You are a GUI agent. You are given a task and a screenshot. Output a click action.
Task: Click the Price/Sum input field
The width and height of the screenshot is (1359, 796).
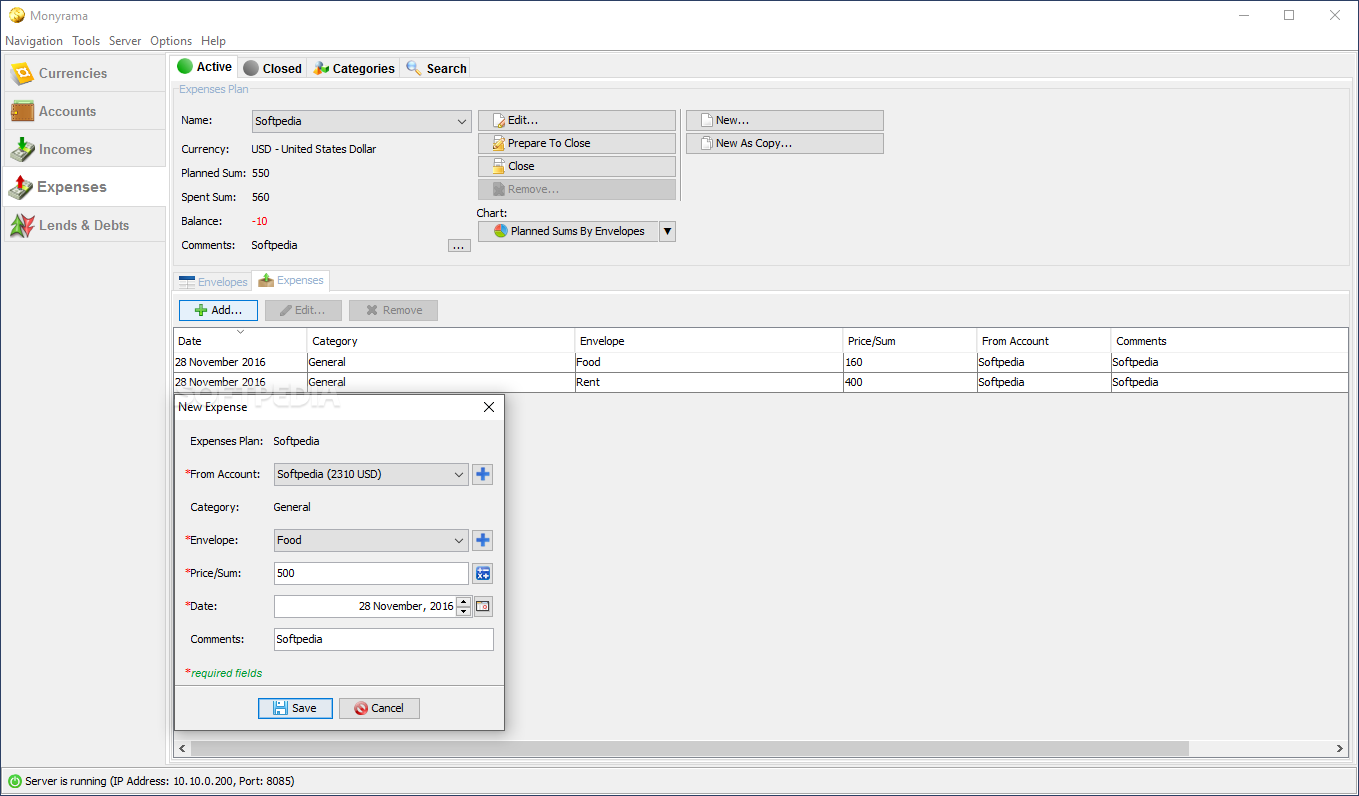(371, 573)
